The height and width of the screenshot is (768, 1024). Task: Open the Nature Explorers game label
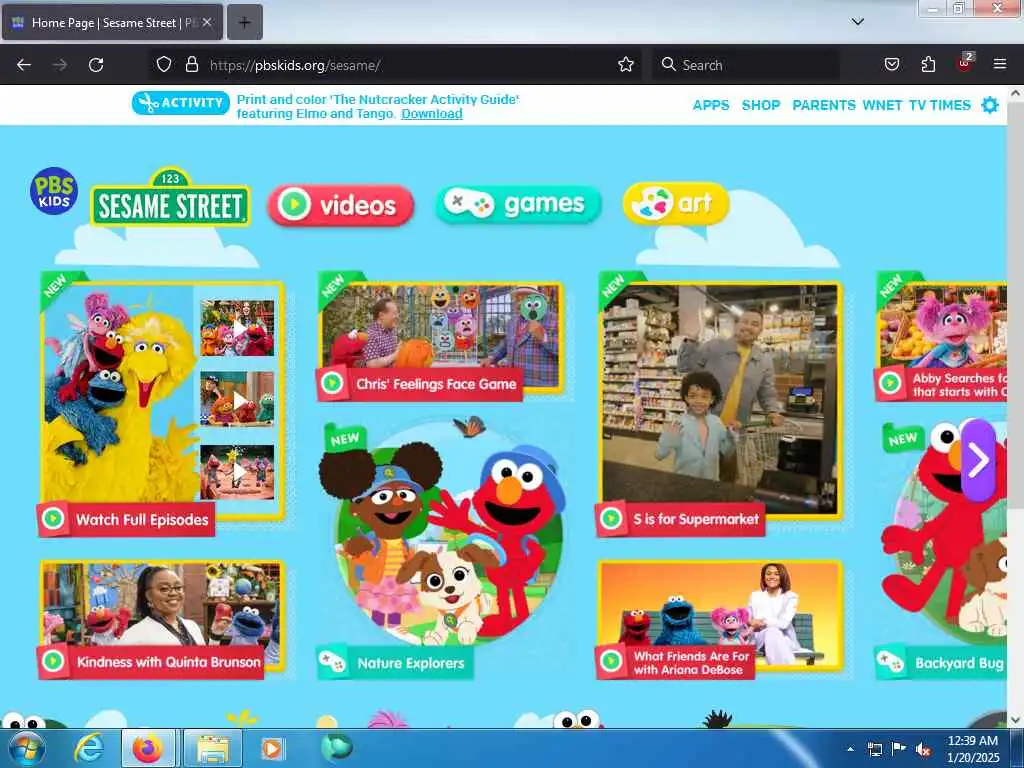click(410, 664)
